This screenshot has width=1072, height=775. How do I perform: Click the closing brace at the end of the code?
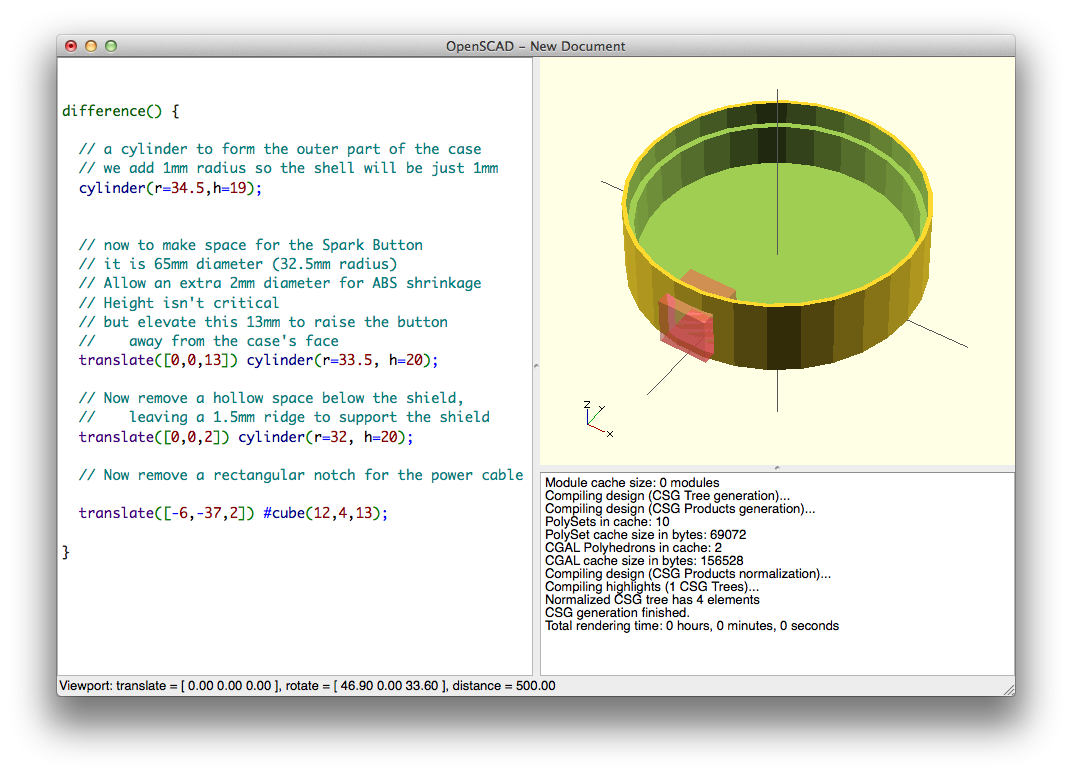tap(65, 551)
